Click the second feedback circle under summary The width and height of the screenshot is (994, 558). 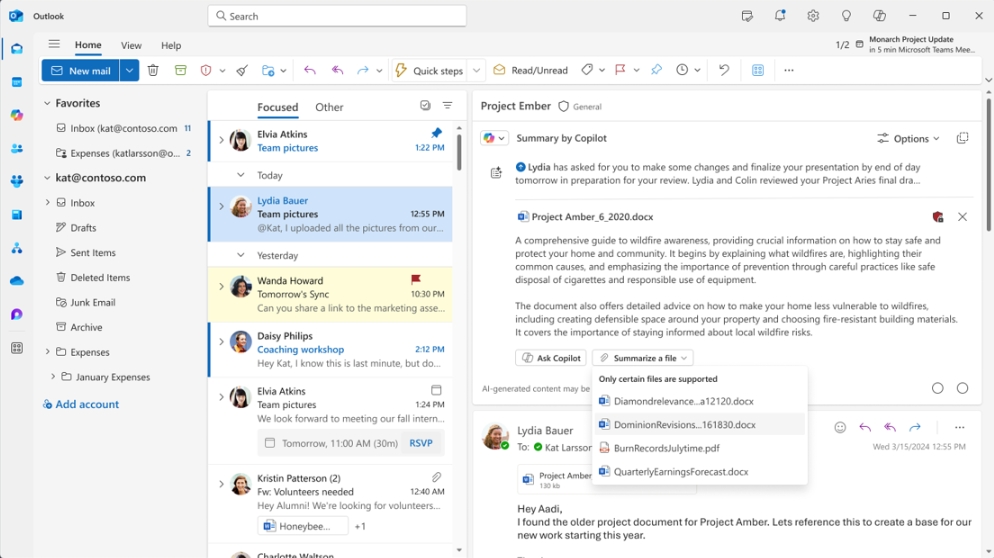point(962,388)
